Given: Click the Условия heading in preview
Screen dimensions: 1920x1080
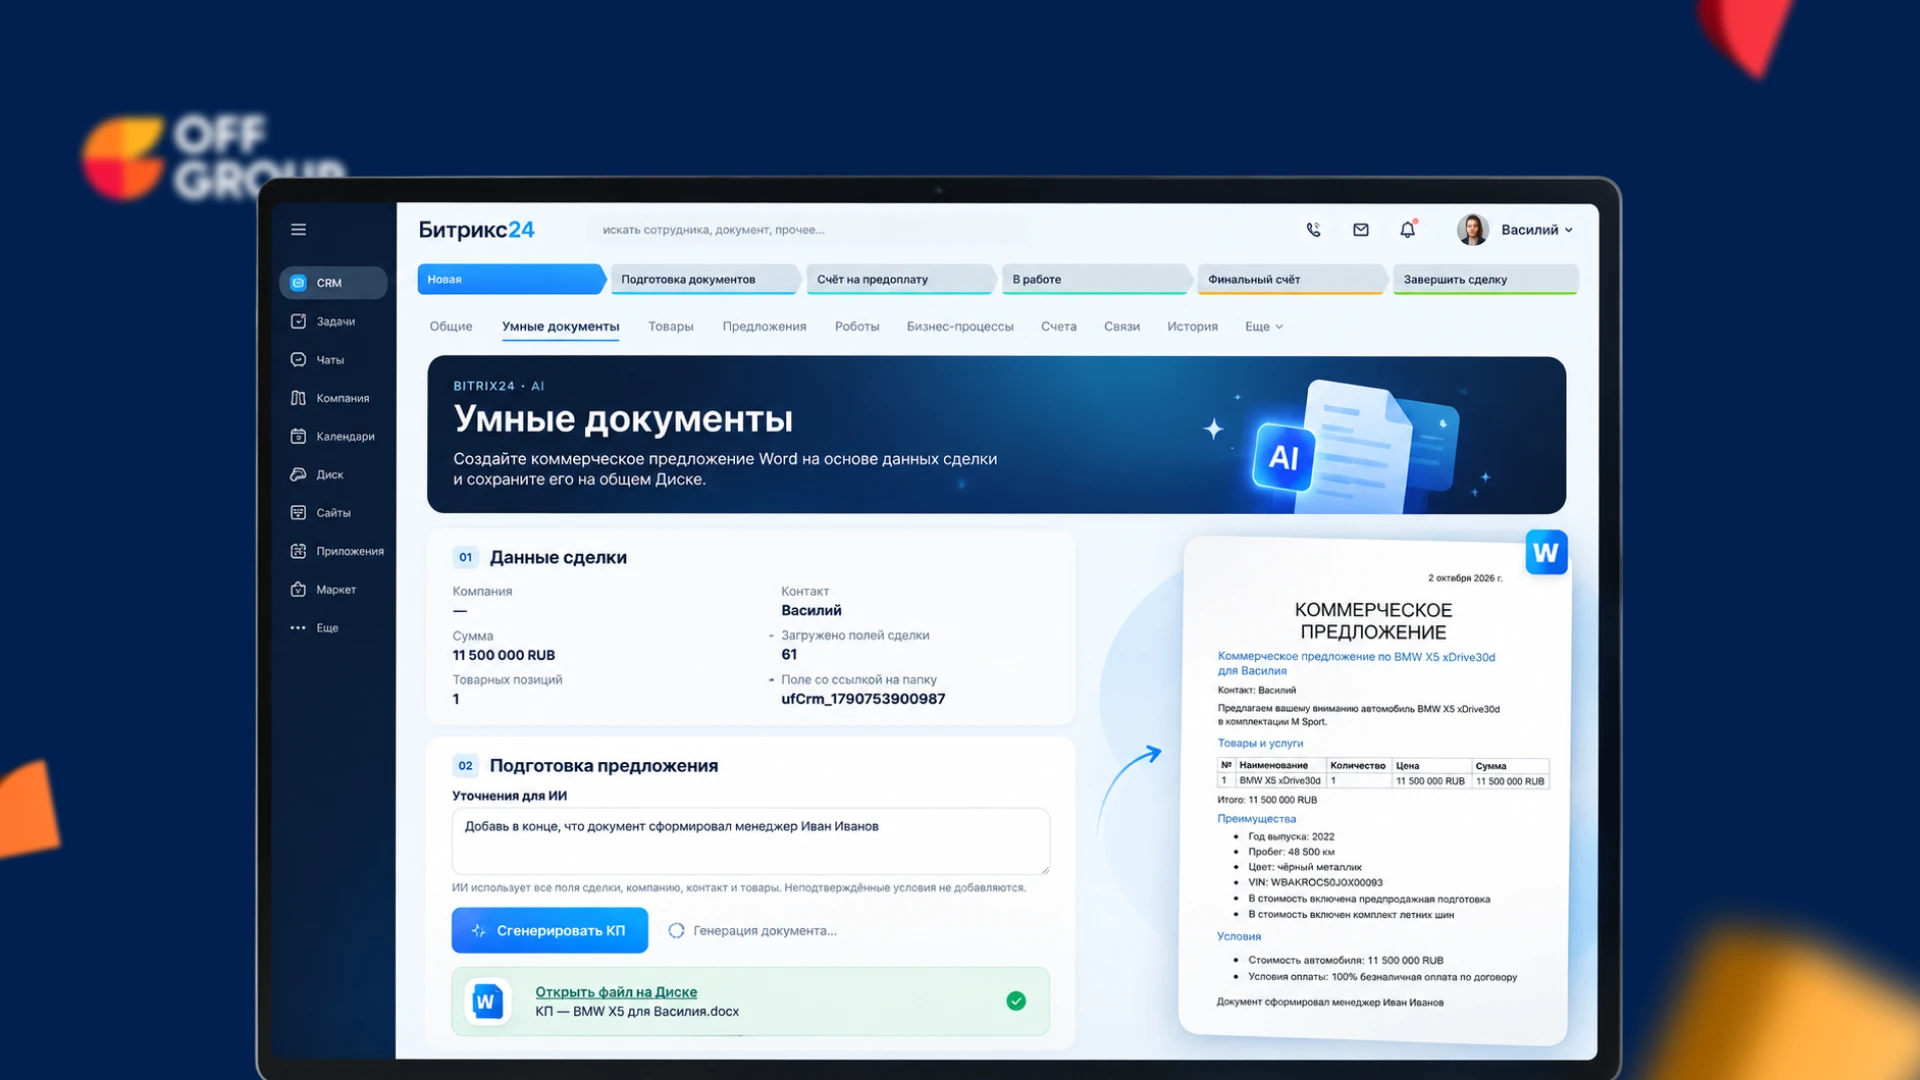Looking at the screenshot, I should (x=1239, y=937).
